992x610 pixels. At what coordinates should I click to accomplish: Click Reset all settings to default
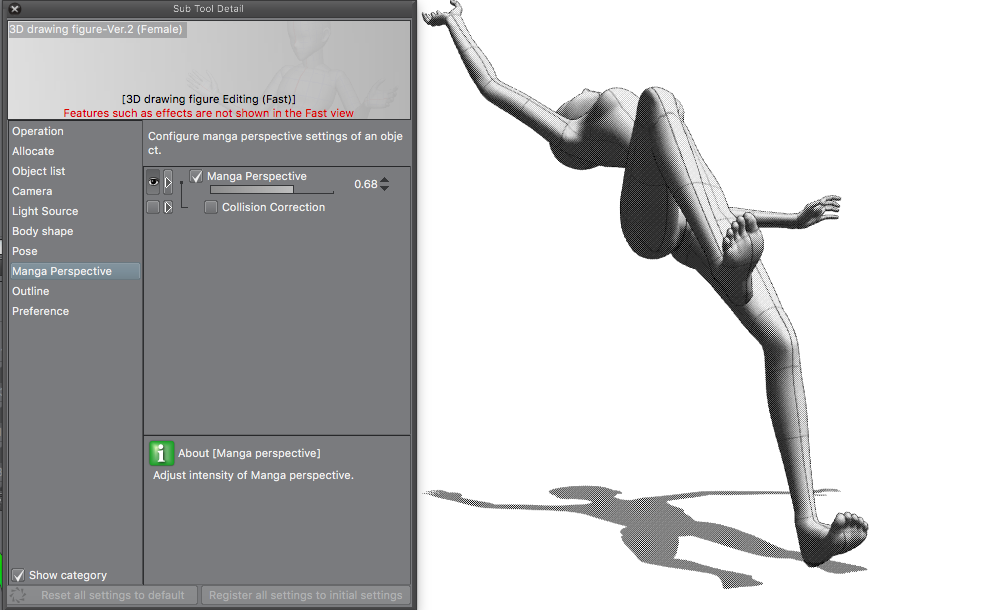click(x=112, y=595)
